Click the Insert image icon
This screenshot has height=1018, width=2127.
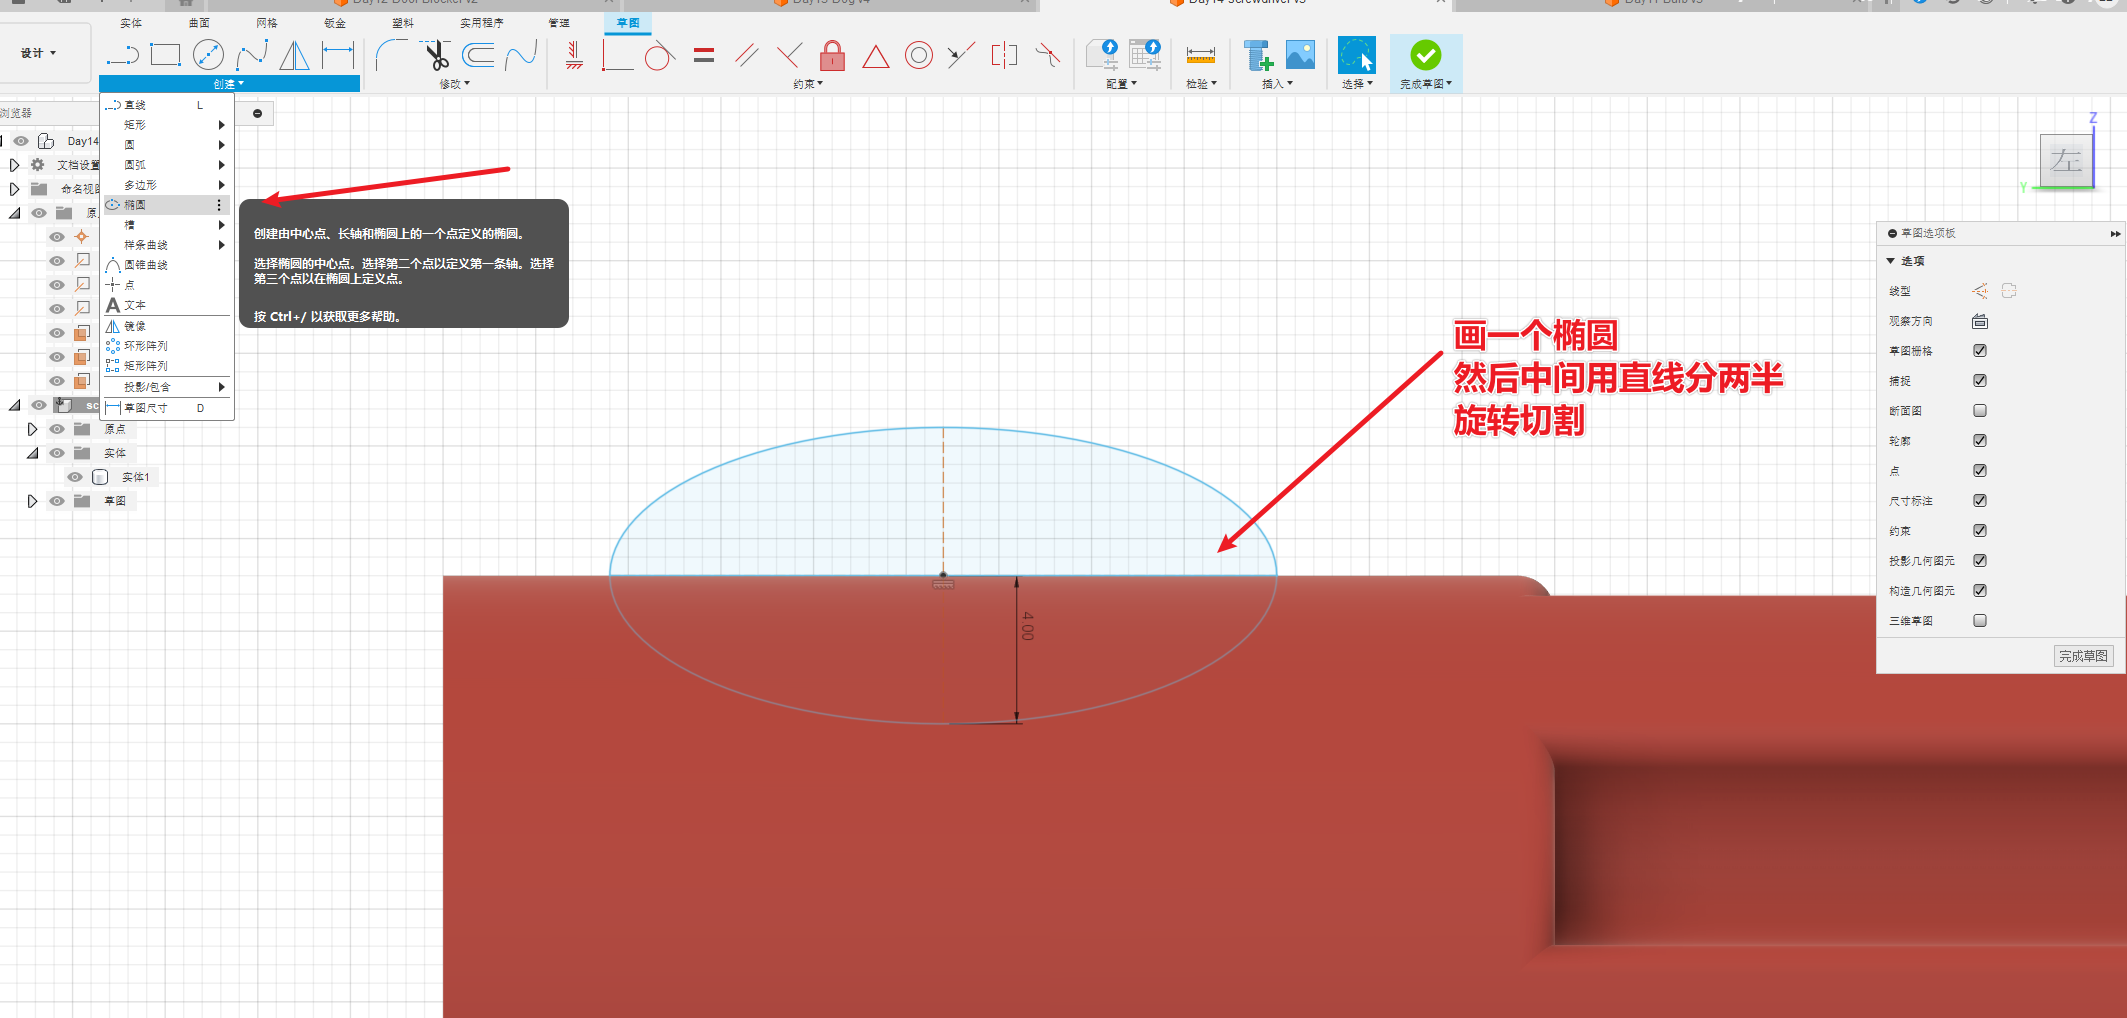click(x=1300, y=55)
